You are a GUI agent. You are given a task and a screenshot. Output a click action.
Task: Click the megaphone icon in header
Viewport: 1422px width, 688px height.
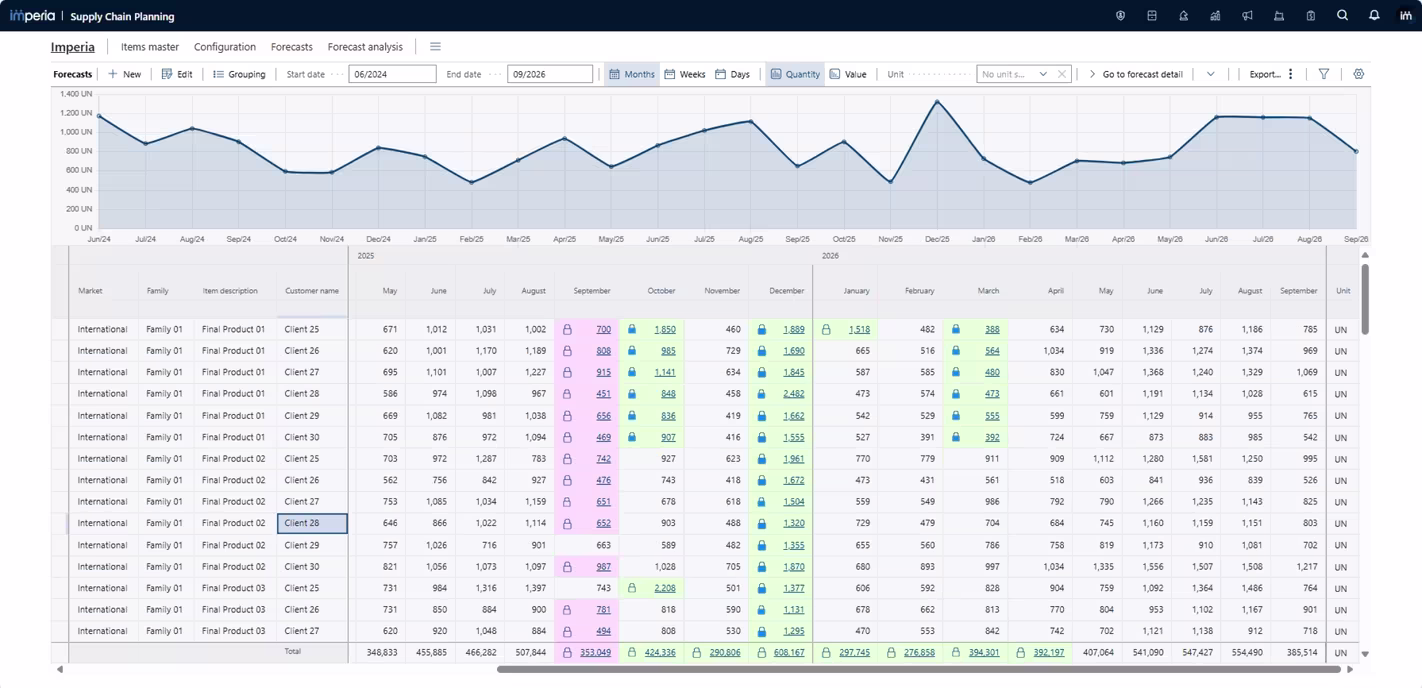pos(1247,16)
